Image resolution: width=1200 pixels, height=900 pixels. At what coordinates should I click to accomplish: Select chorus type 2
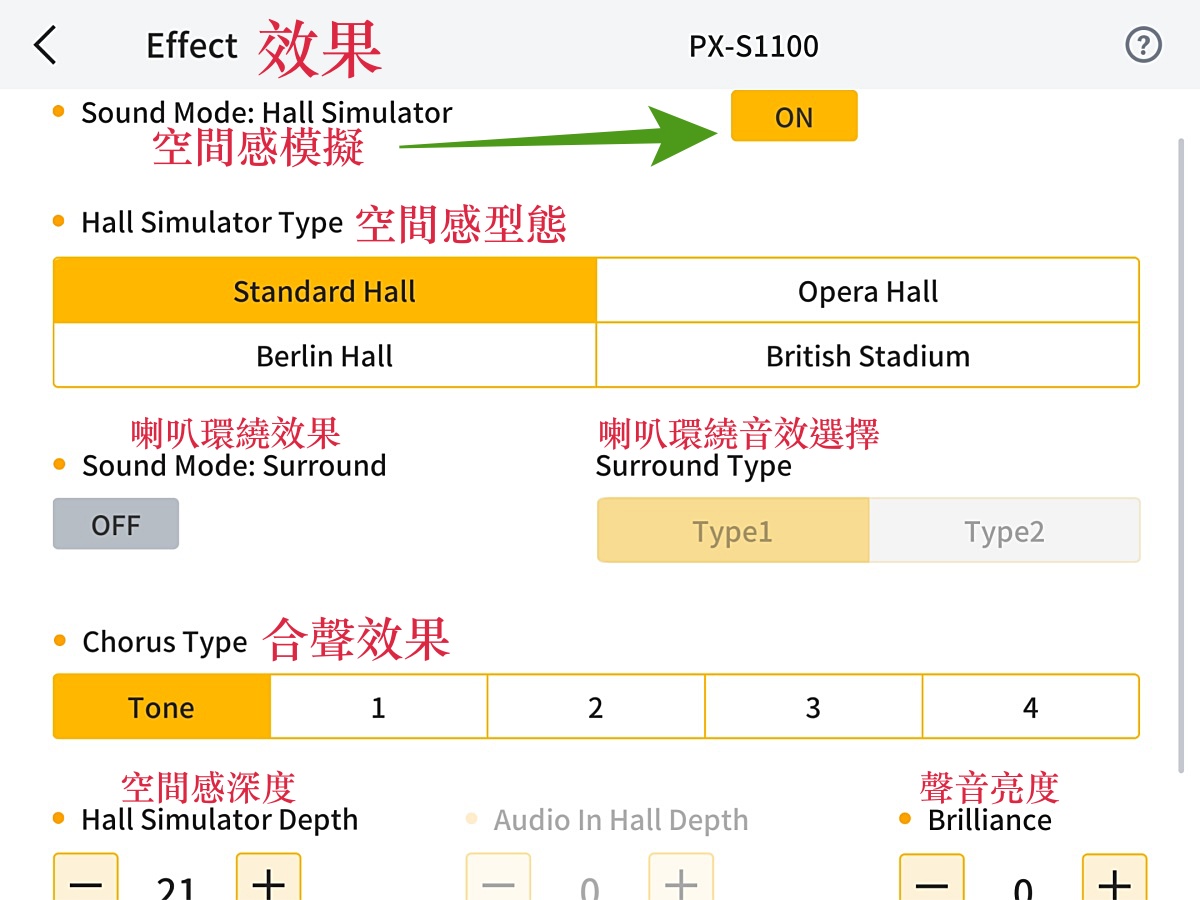(x=596, y=707)
